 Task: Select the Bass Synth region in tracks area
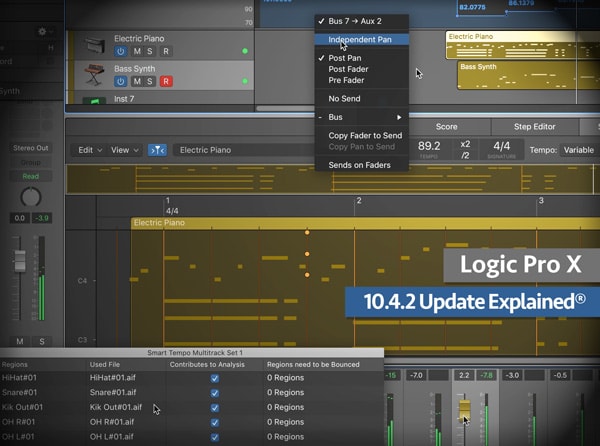point(528,75)
